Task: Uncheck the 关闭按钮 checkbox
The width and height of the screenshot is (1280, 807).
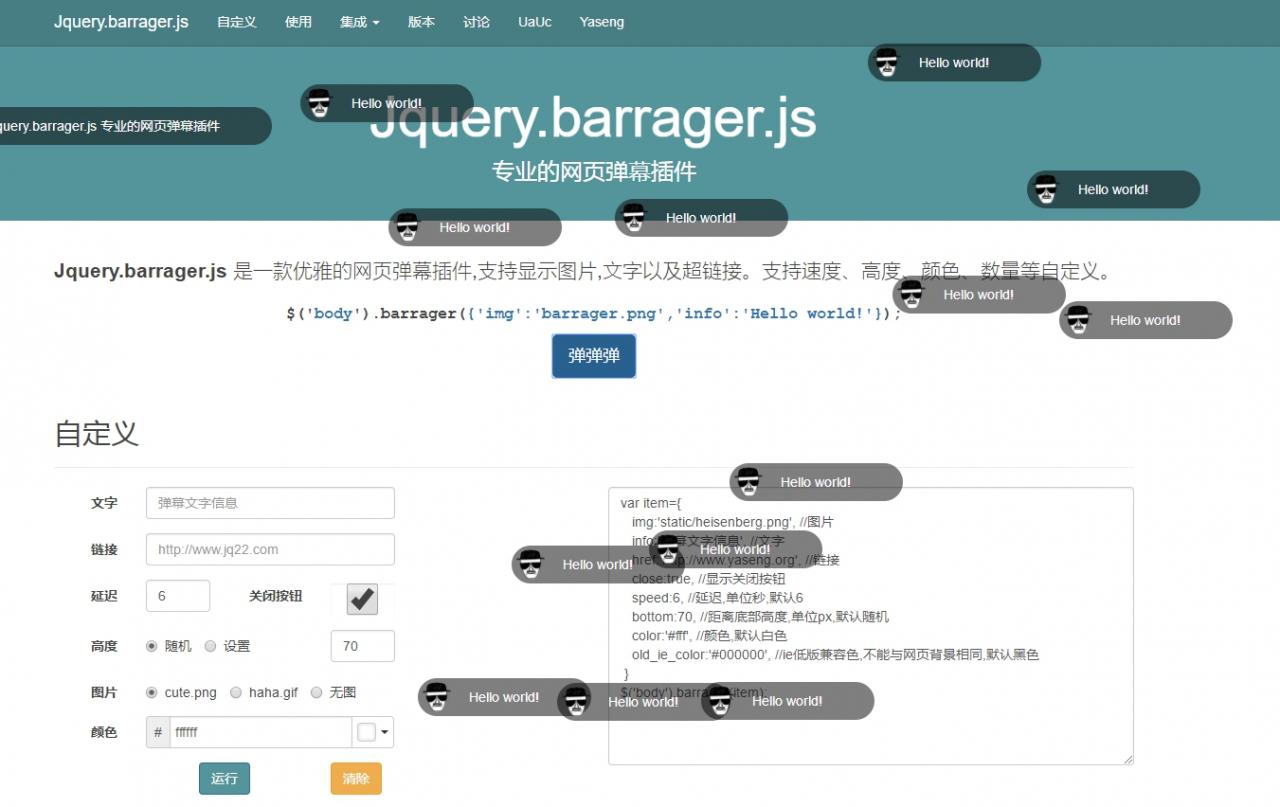Action: click(360, 599)
